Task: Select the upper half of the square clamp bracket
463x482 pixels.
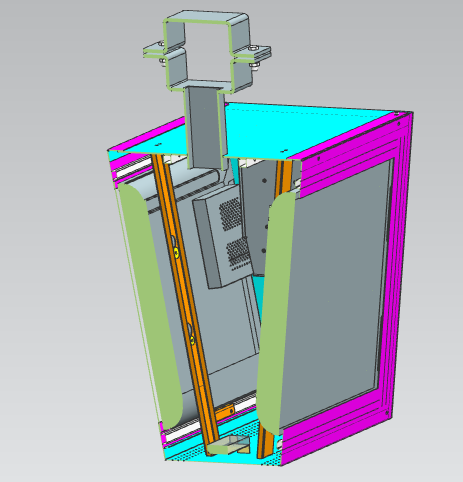Action: tap(207, 18)
